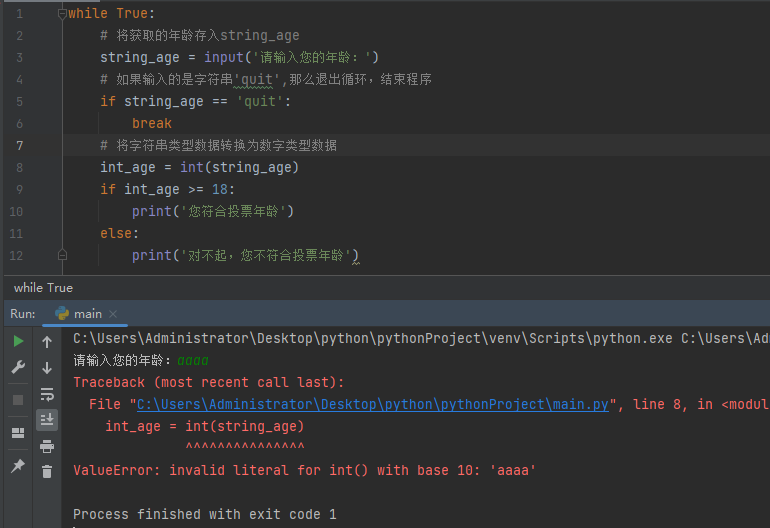
Task: Click 'Traceback (most recent call last):' line
Action: (209, 382)
